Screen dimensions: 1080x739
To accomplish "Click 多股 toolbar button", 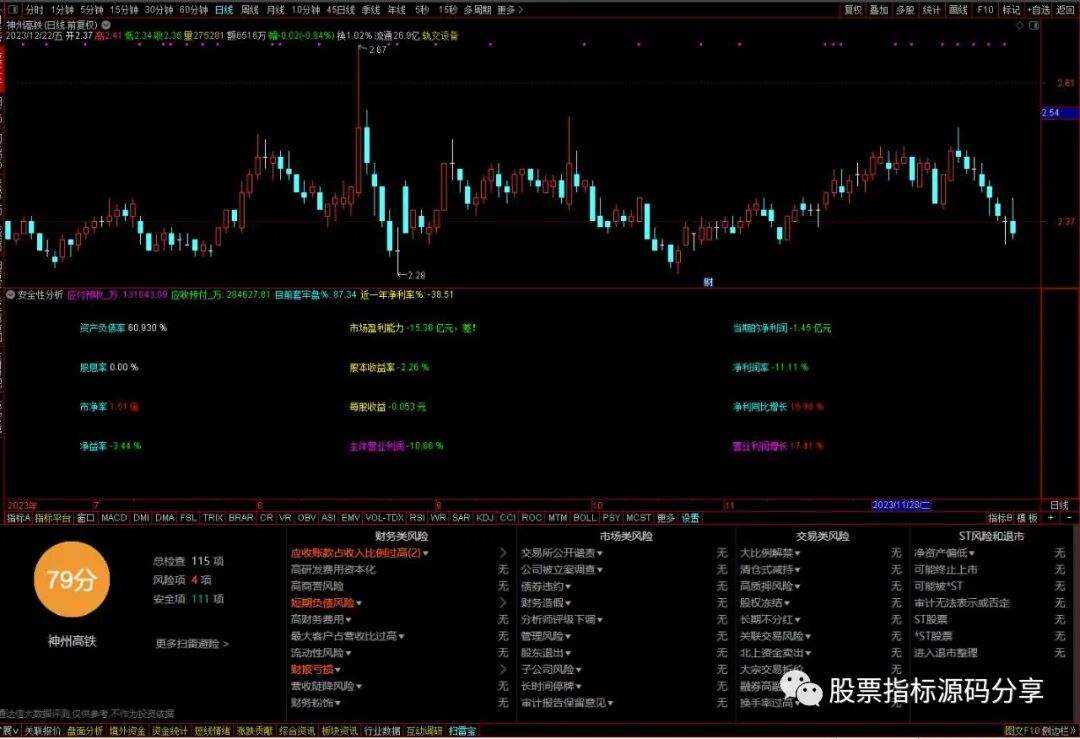I will tap(905, 10).
